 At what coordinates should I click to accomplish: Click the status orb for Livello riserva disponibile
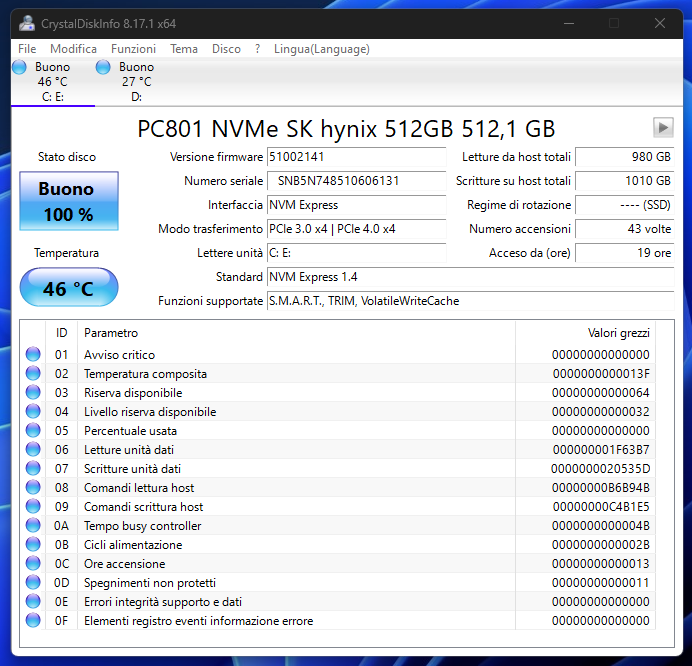33,411
